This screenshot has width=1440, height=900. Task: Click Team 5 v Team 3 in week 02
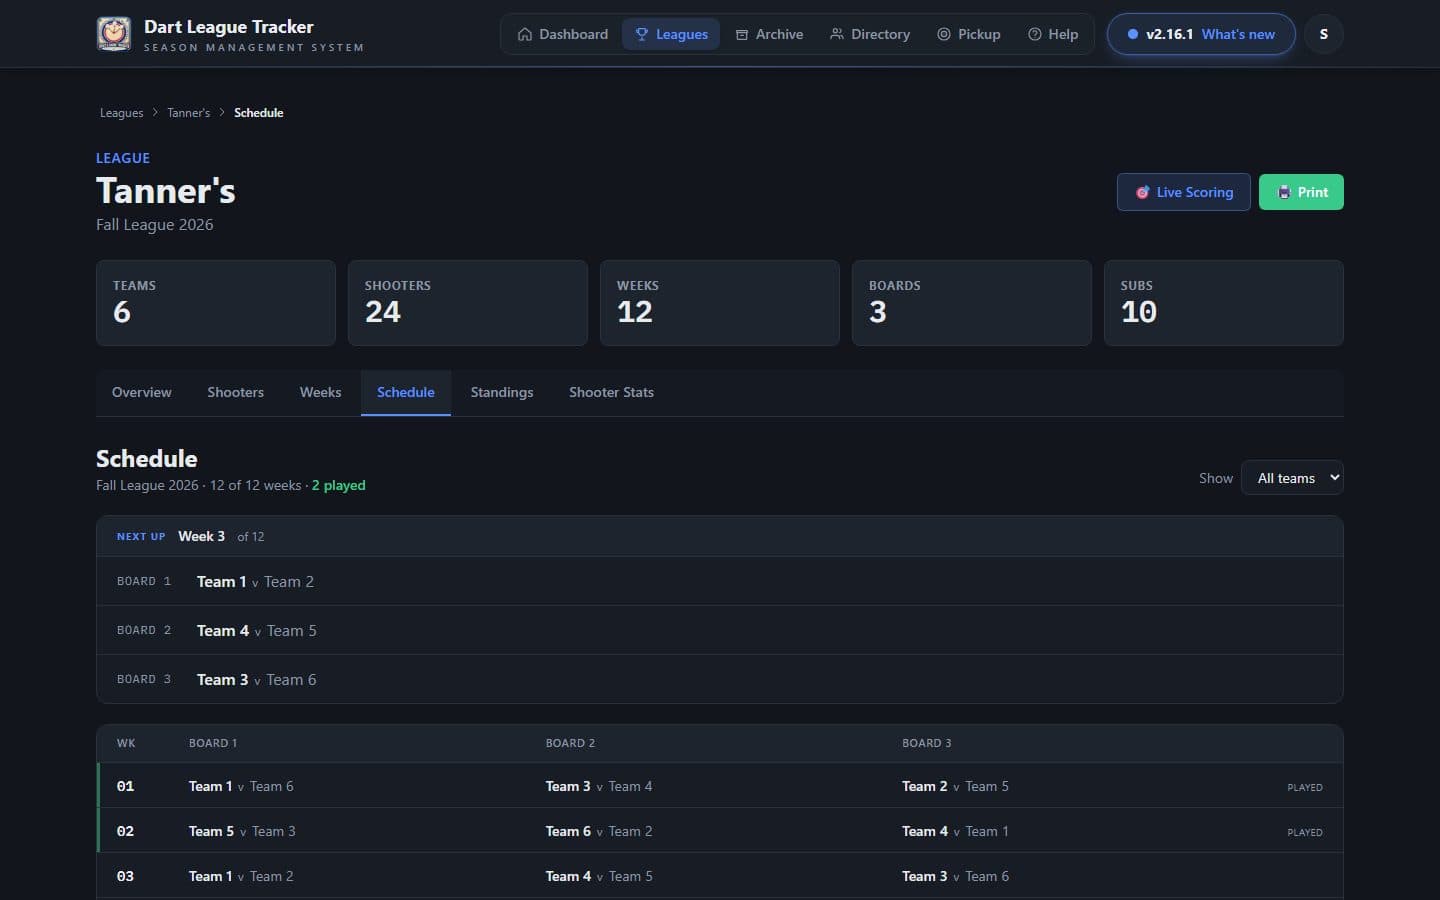coord(242,831)
